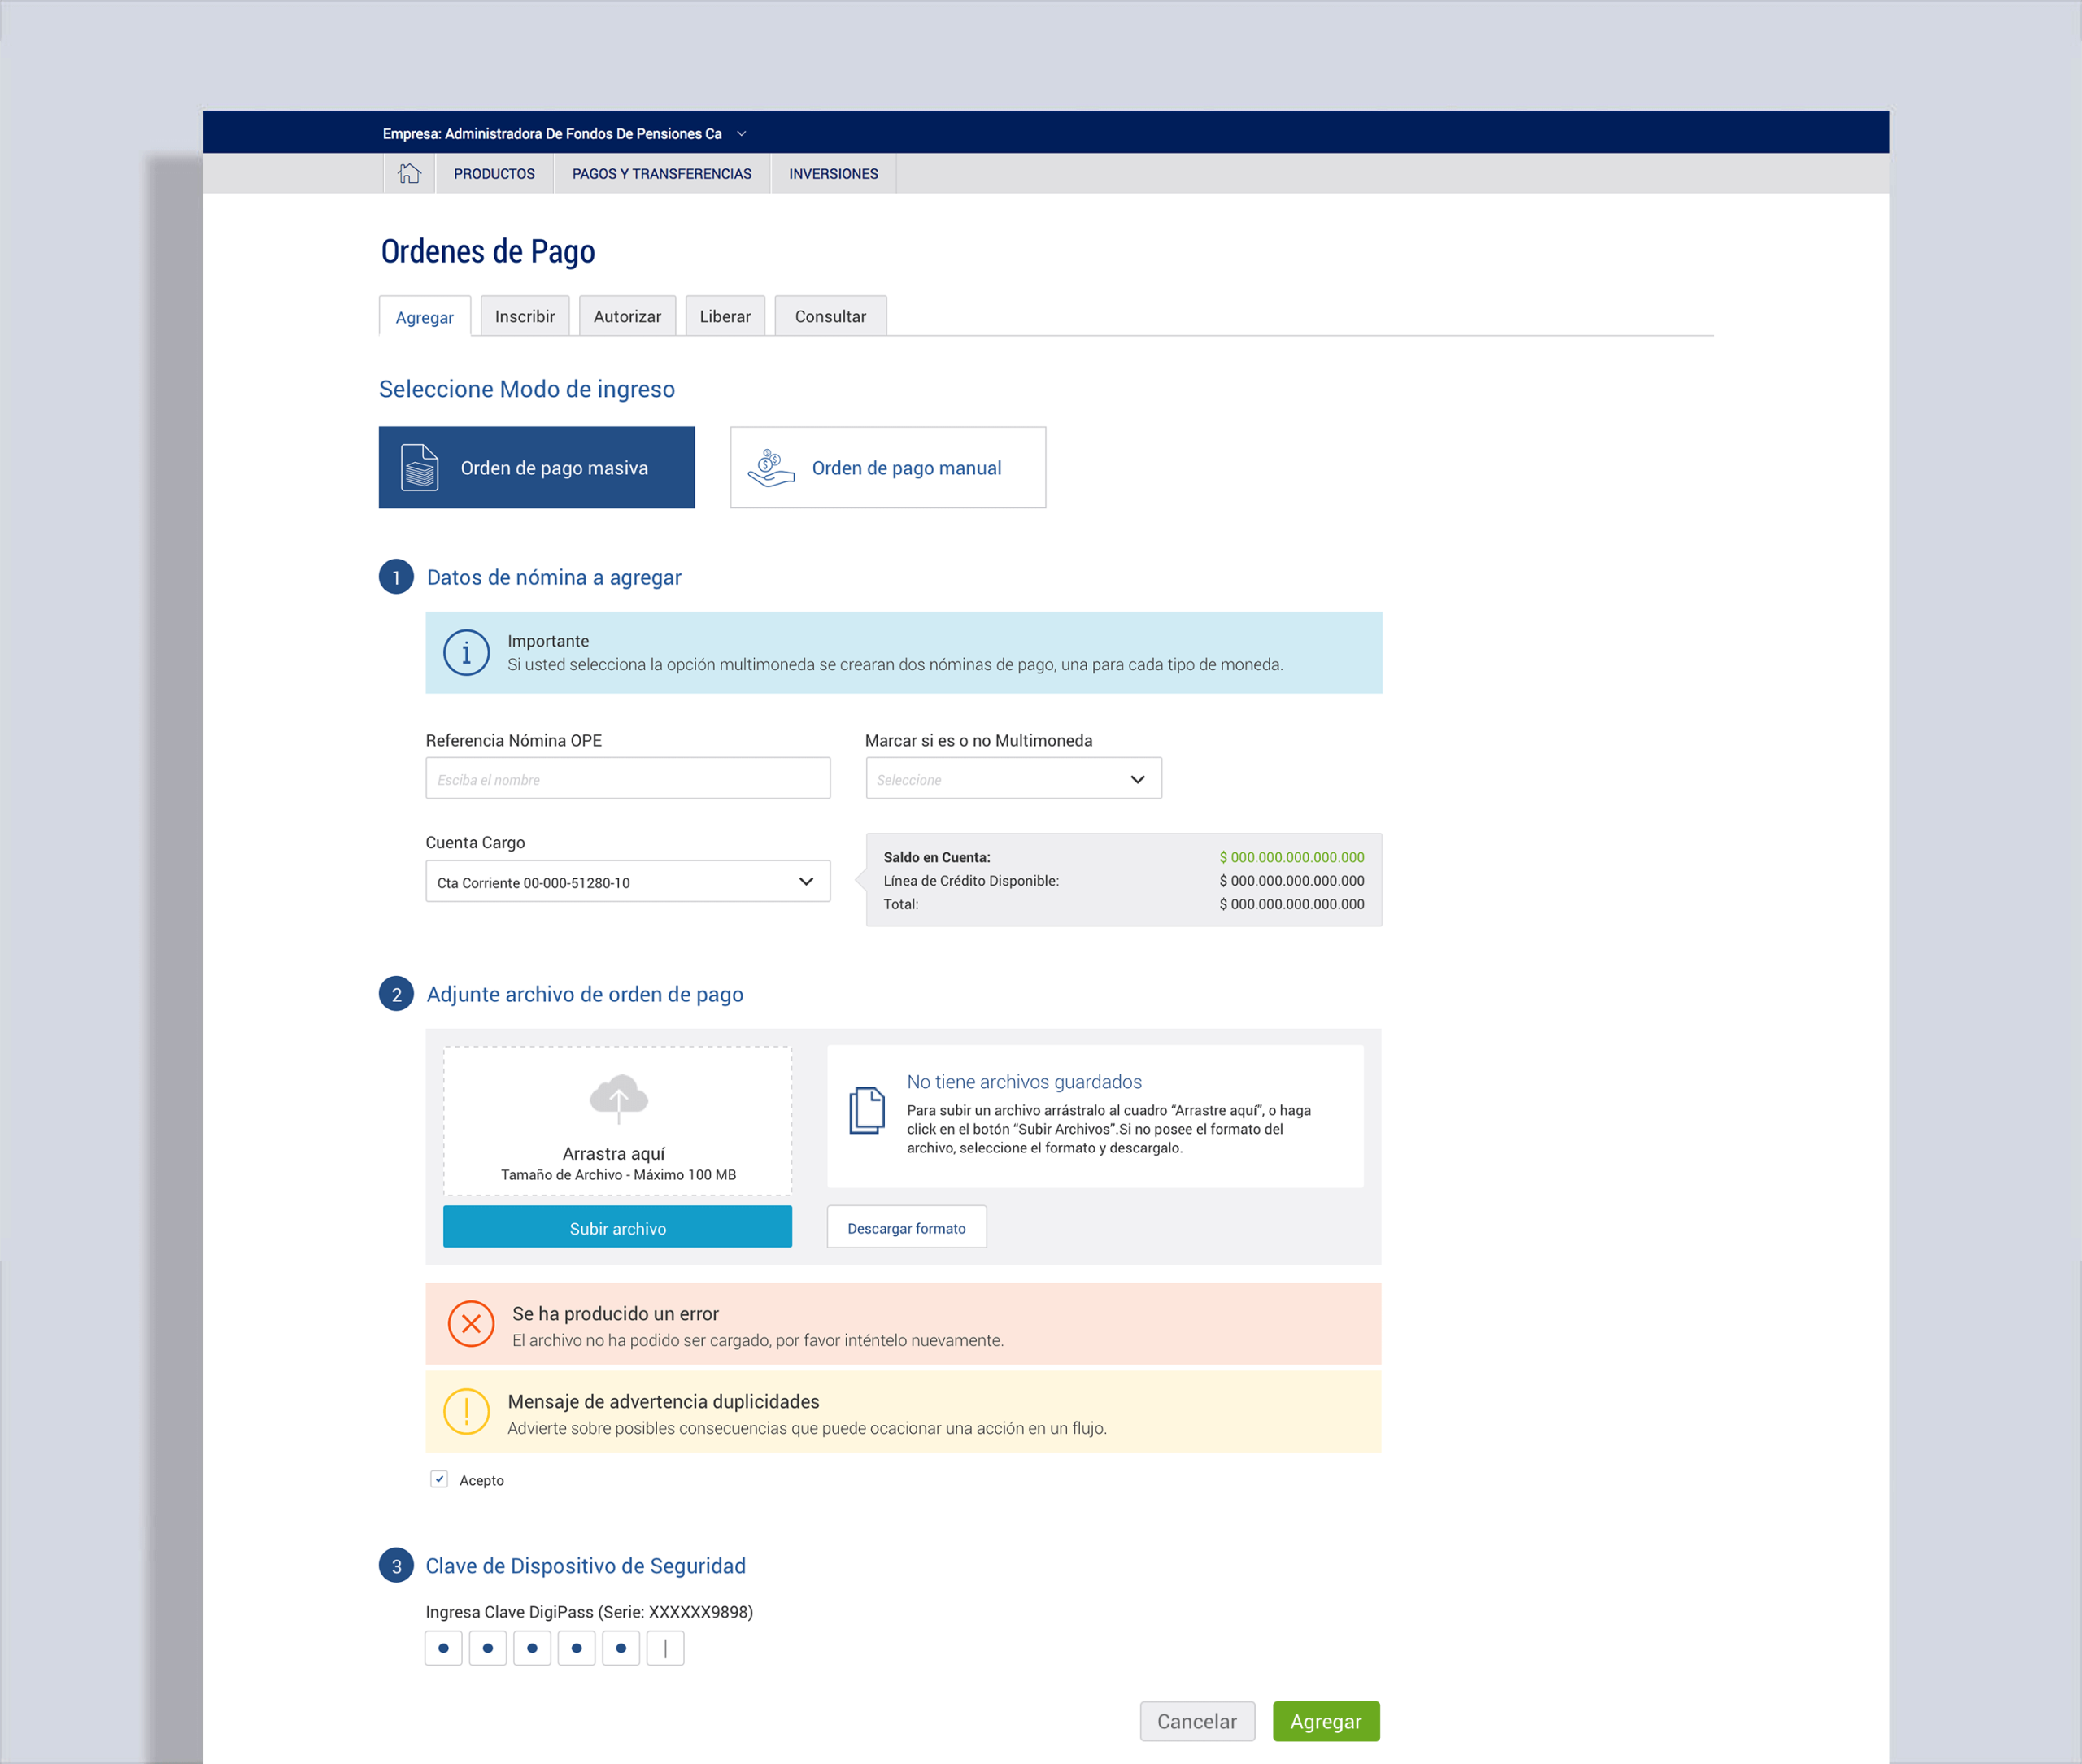Viewport: 2082px width, 1764px height.
Task: Click the blue information circle icon
Action: (x=466, y=652)
